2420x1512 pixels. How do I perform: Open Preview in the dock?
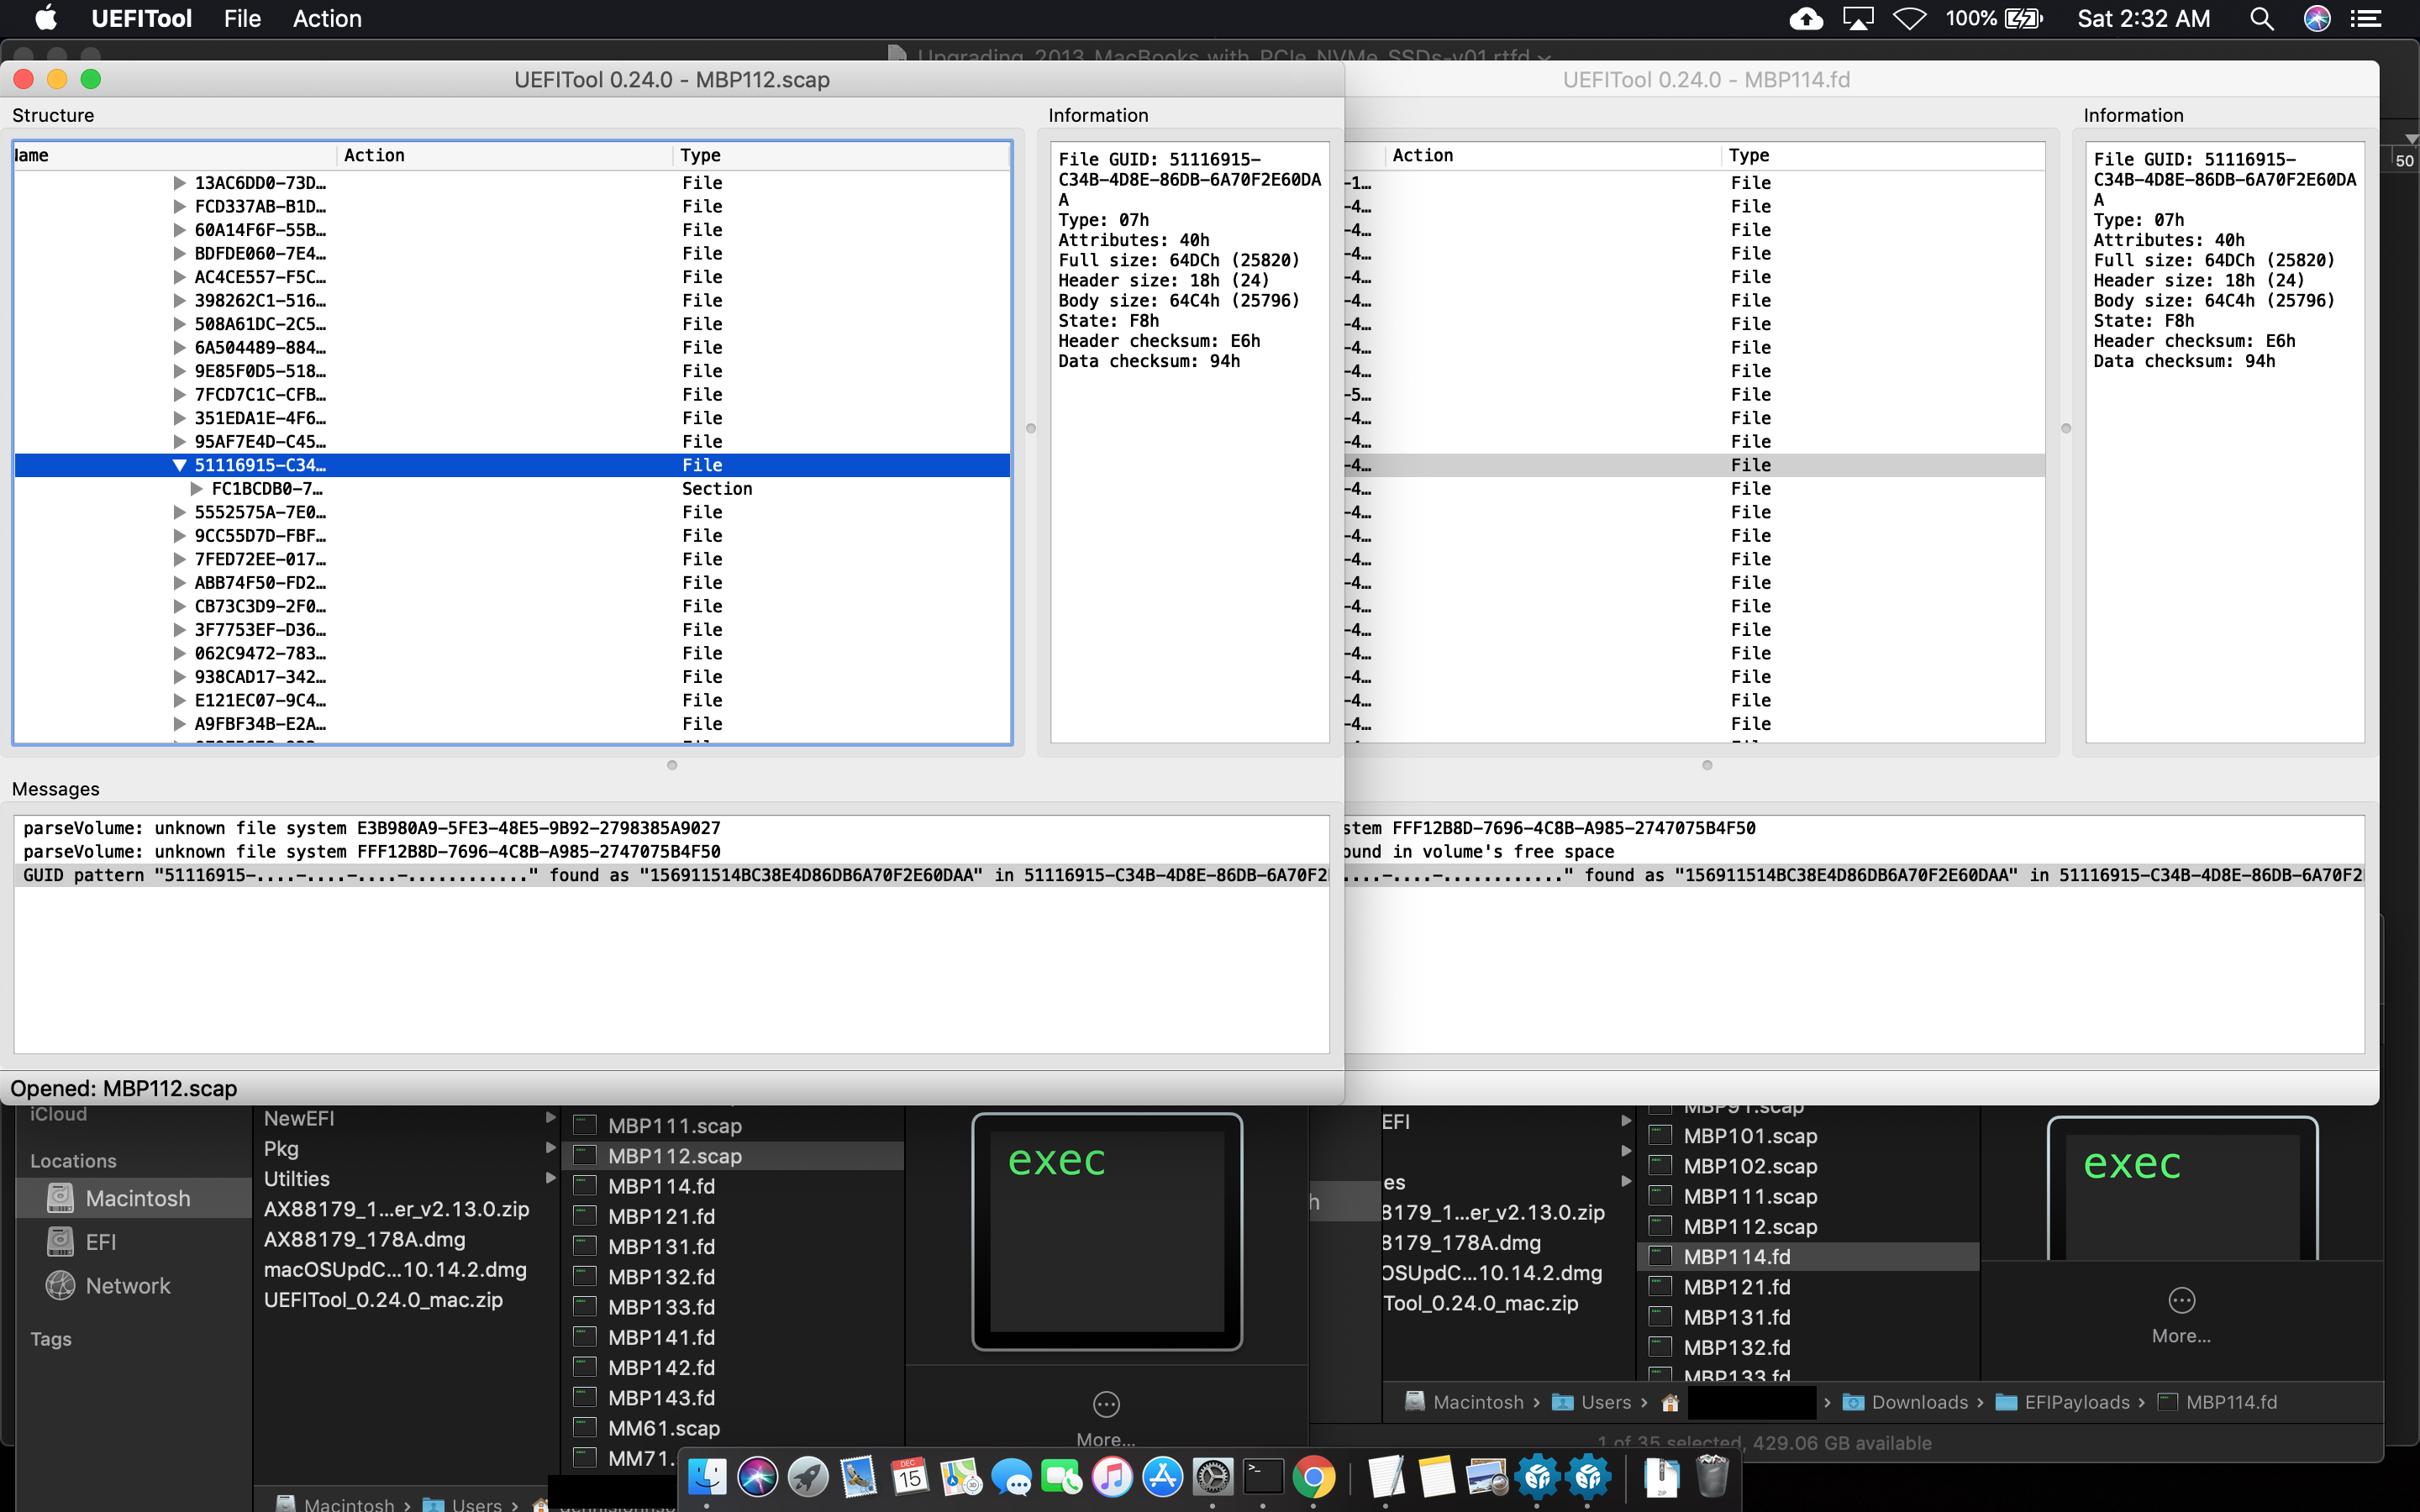click(x=1487, y=1476)
